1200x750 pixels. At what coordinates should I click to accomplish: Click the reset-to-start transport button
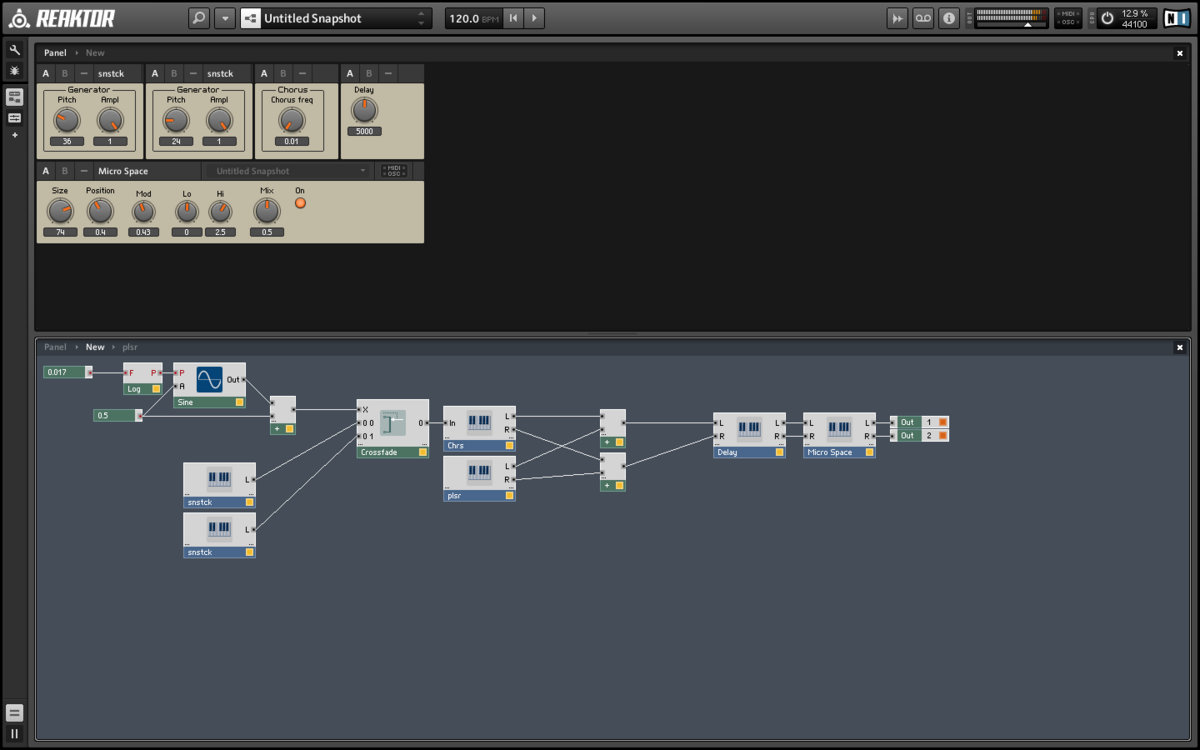click(x=513, y=18)
